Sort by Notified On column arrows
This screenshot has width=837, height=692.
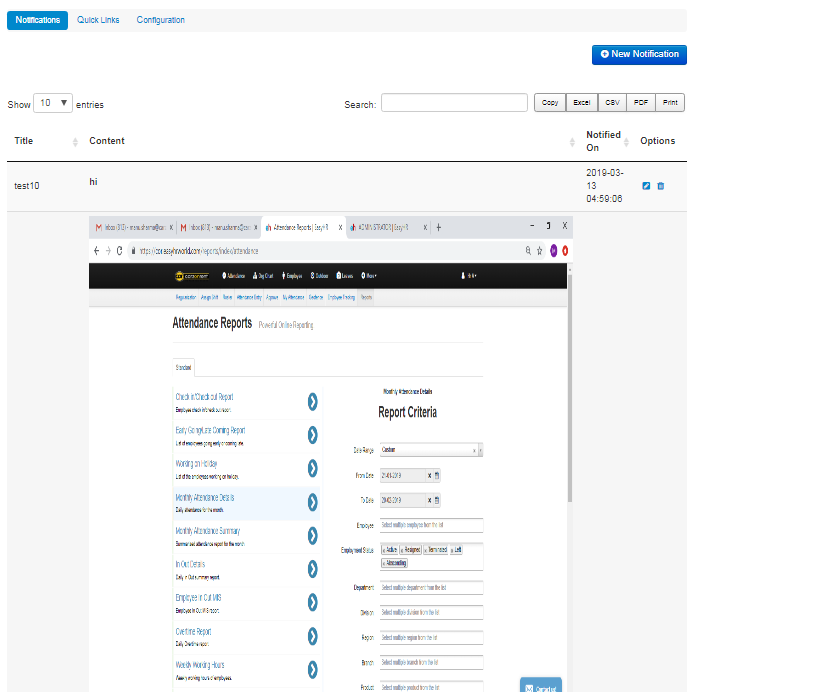point(630,142)
